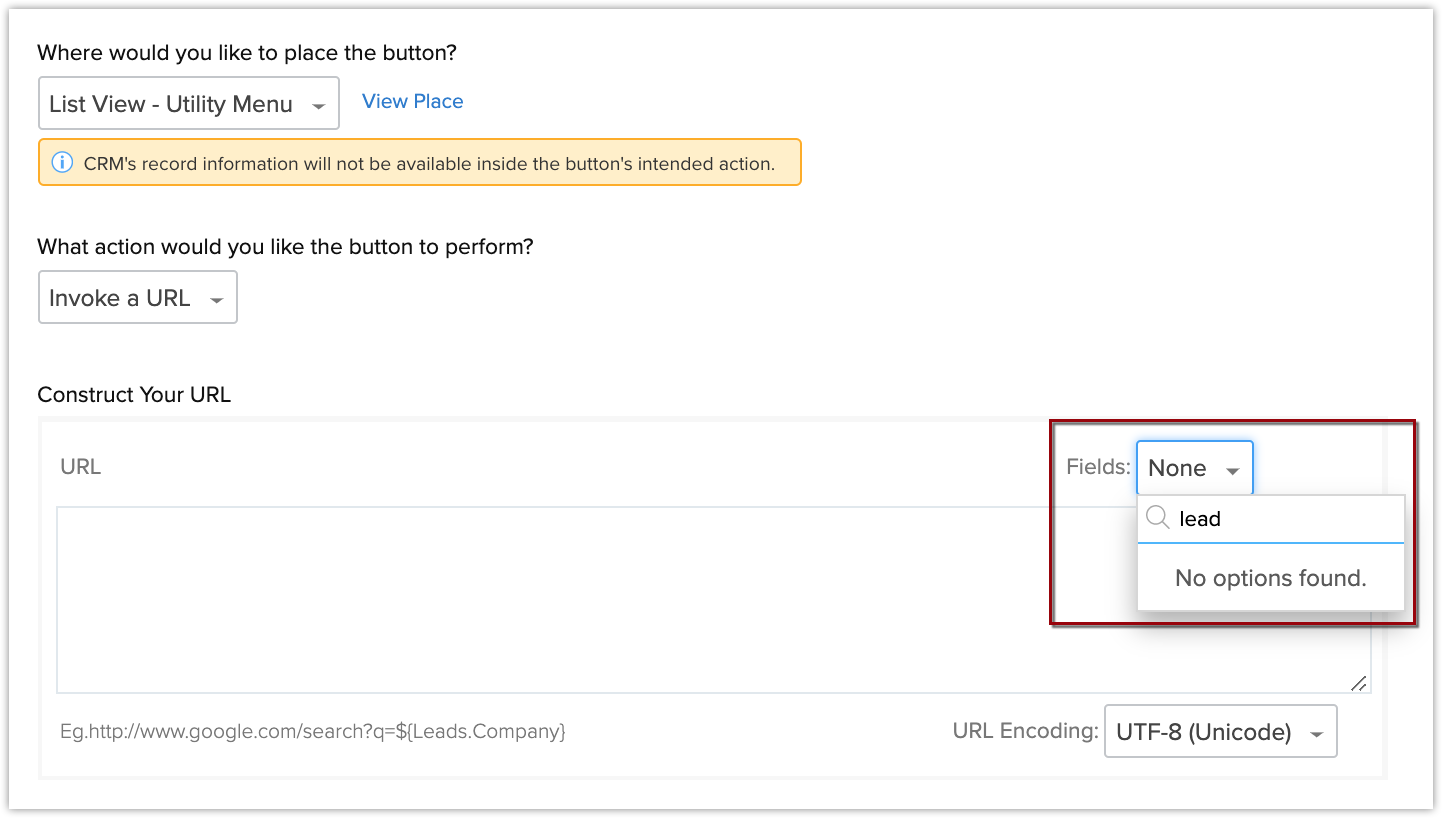Click the "Where would you like to place" question
The height and width of the screenshot is (818, 1442).
tap(254, 52)
